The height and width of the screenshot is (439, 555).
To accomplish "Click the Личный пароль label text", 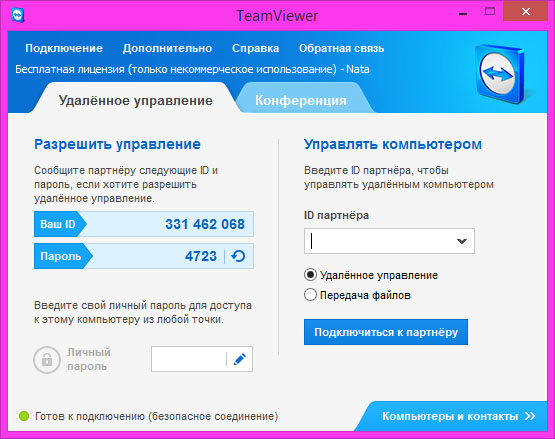I will click(x=89, y=359).
